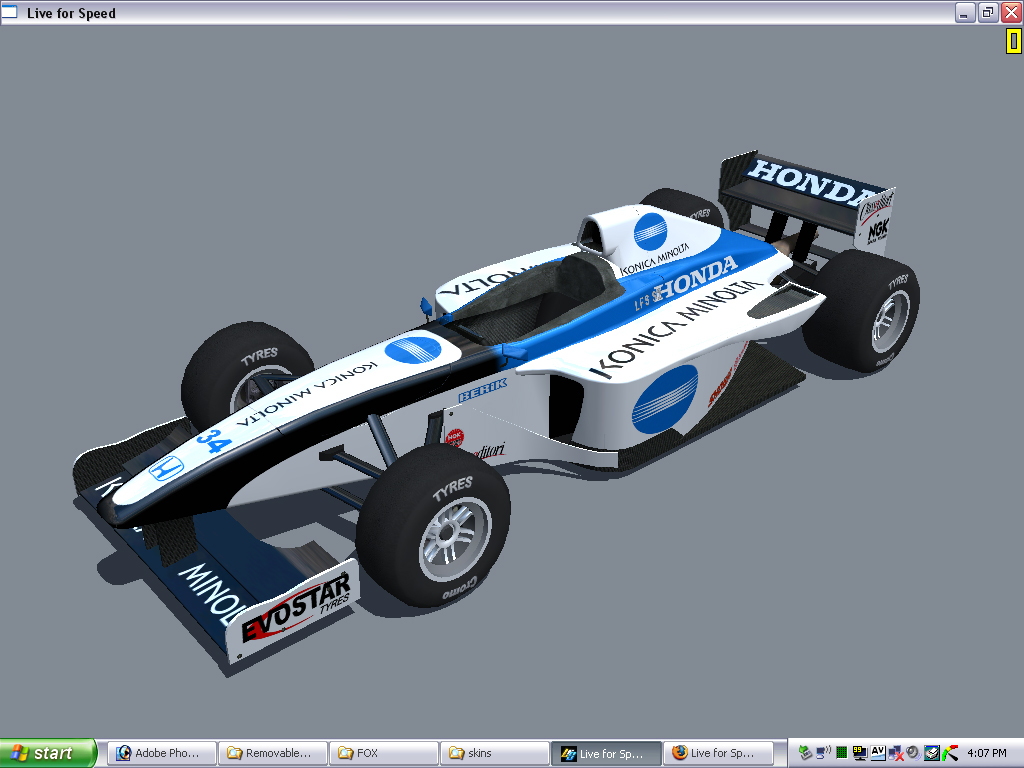Restore down the Live for Speed window
The image size is (1024, 768).
click(x=988, y=12)
